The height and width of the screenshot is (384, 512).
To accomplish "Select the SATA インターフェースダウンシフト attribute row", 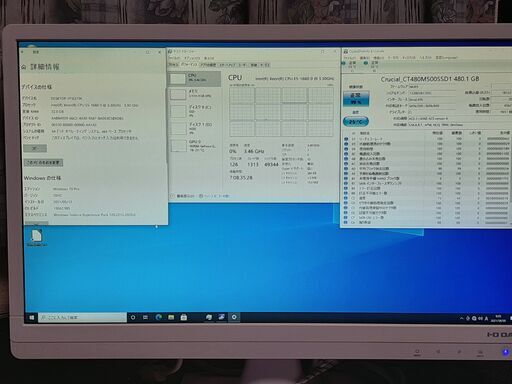I will (x=426, y=183).
